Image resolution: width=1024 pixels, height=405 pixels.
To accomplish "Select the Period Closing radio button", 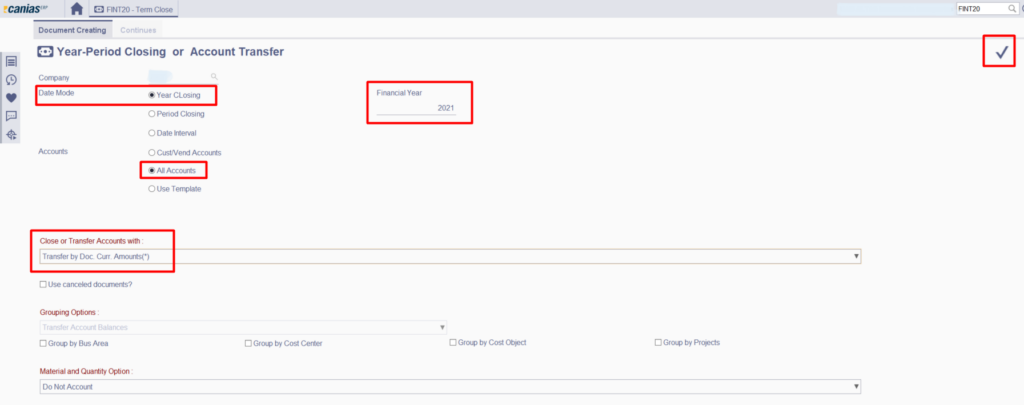I will (152, 114).
